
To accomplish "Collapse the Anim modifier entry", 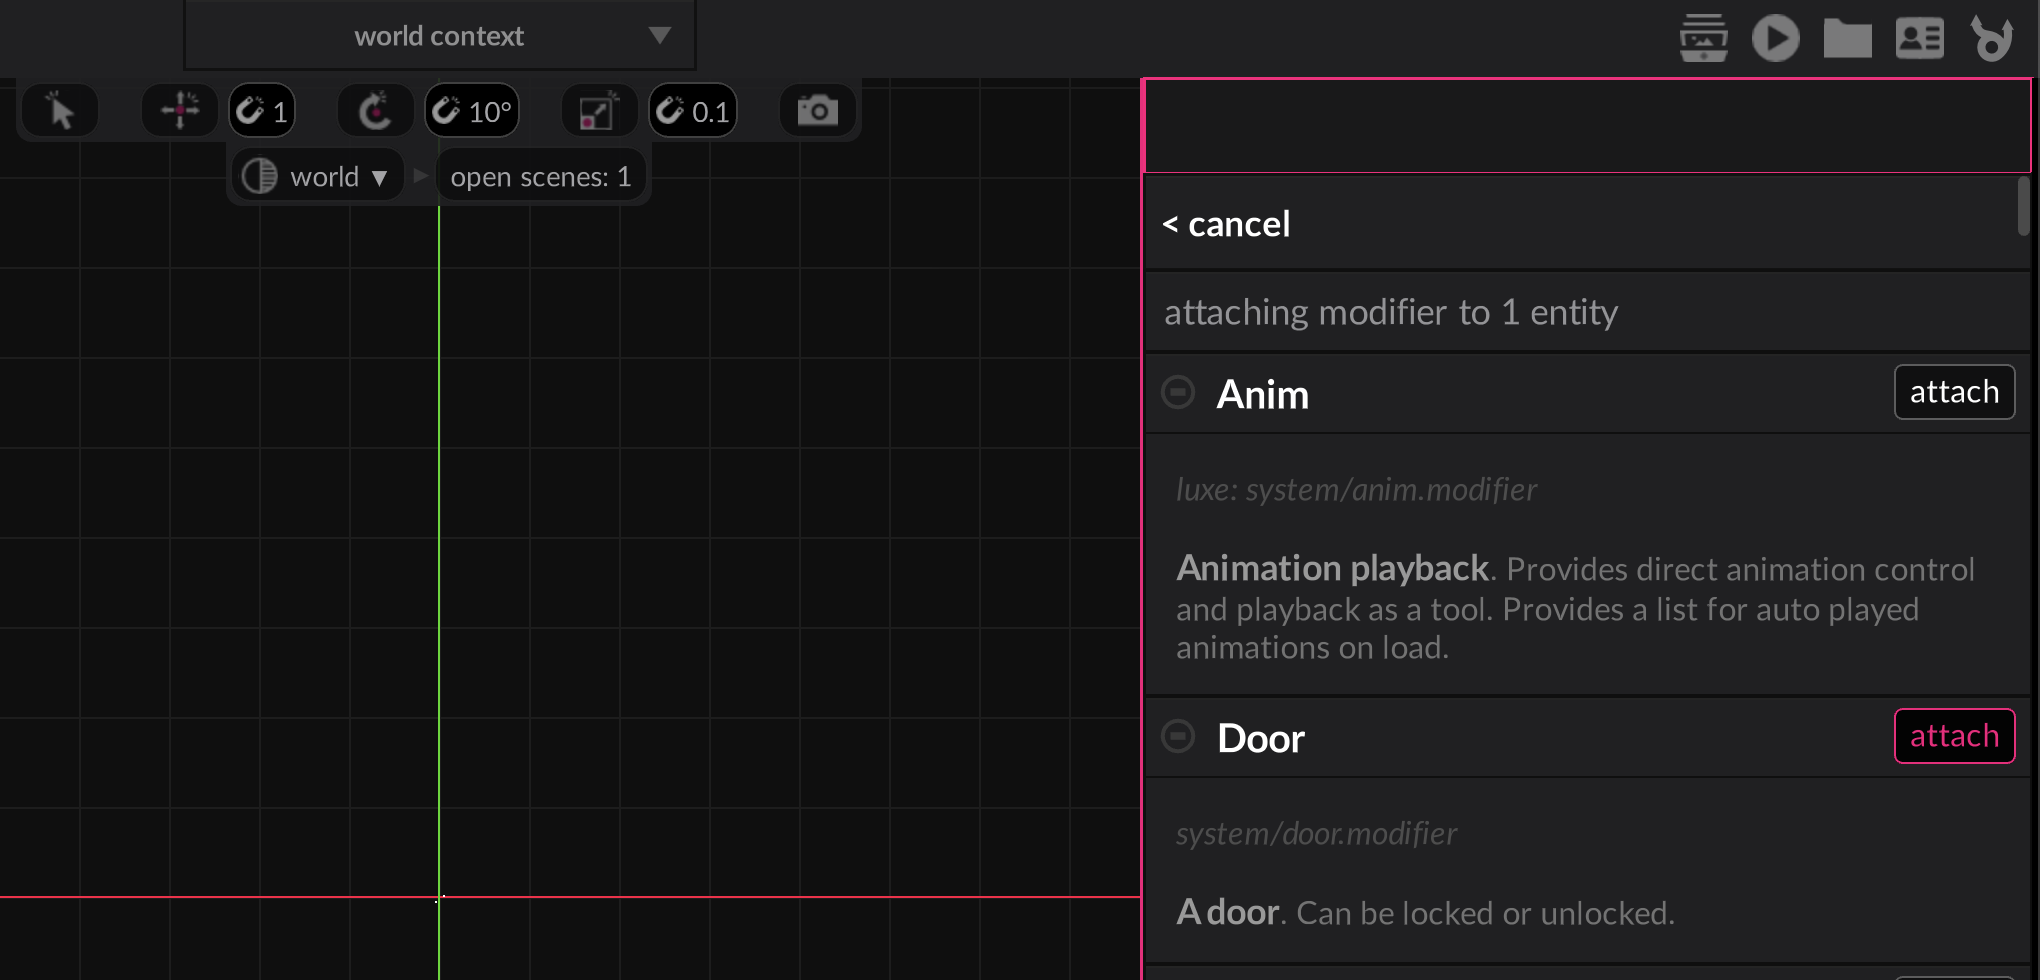I will [1178, 392].
